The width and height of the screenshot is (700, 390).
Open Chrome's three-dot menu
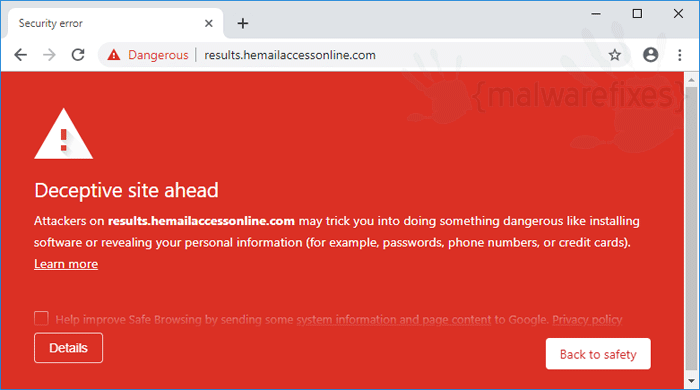679,55
